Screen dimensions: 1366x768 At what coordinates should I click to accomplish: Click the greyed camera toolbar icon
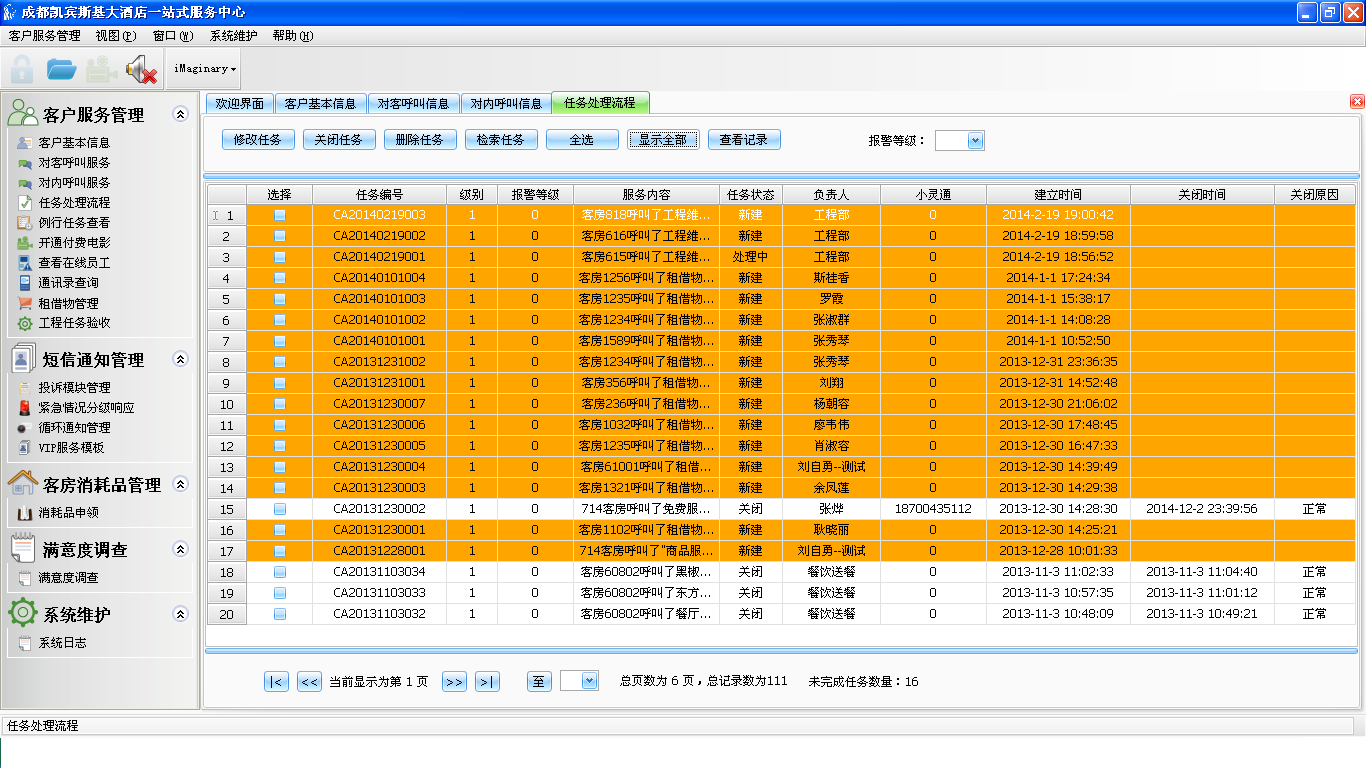(x=101, y=69)
